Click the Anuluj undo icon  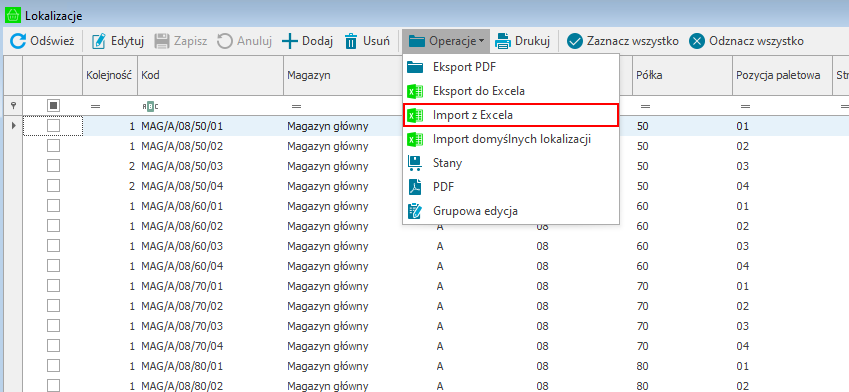coord(225,41)
